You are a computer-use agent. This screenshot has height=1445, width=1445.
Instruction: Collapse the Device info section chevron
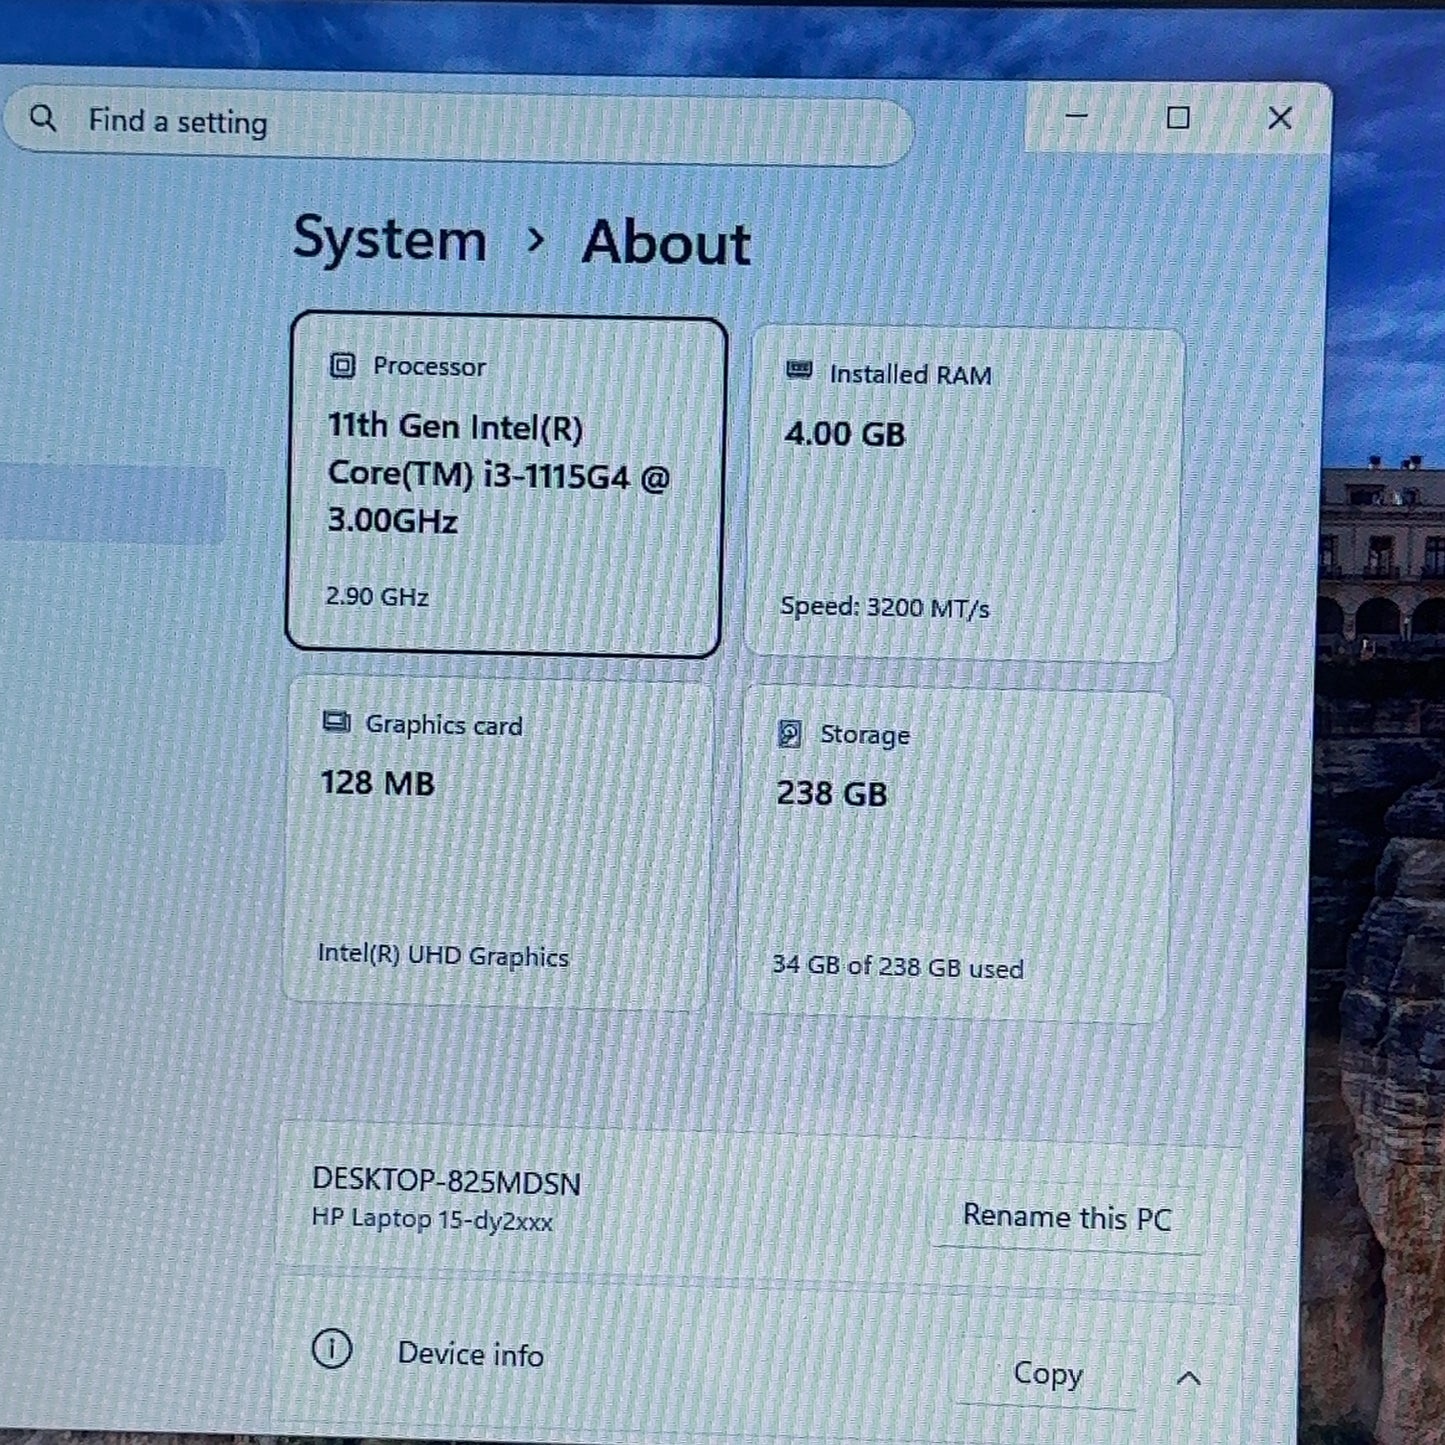coord(1188,1378)
